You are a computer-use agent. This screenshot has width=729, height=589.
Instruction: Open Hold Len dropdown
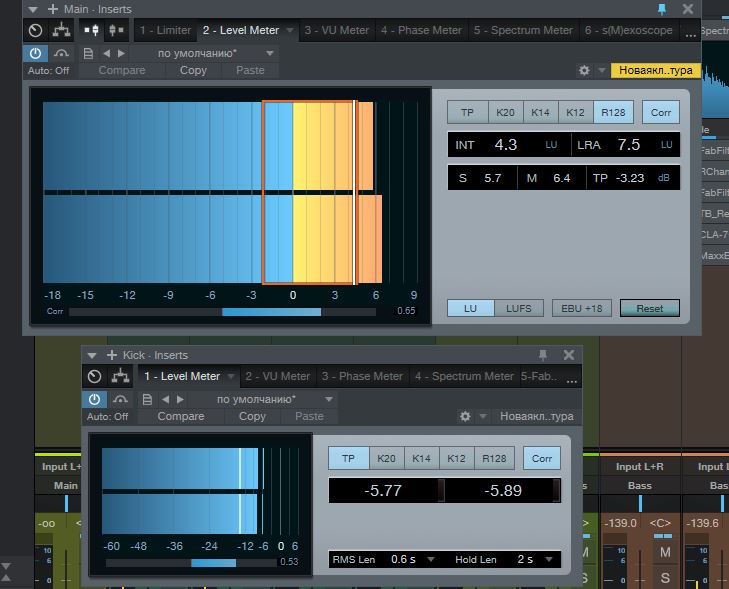pyautogui.click(x=549, y=559)
